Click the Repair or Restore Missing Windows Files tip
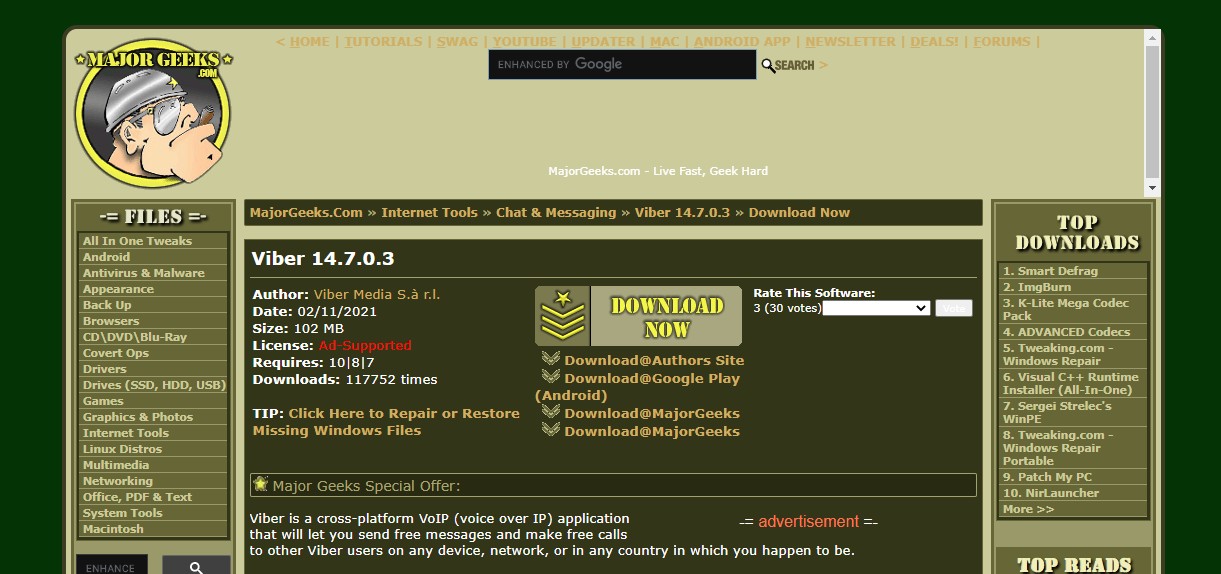 point(386,422)
